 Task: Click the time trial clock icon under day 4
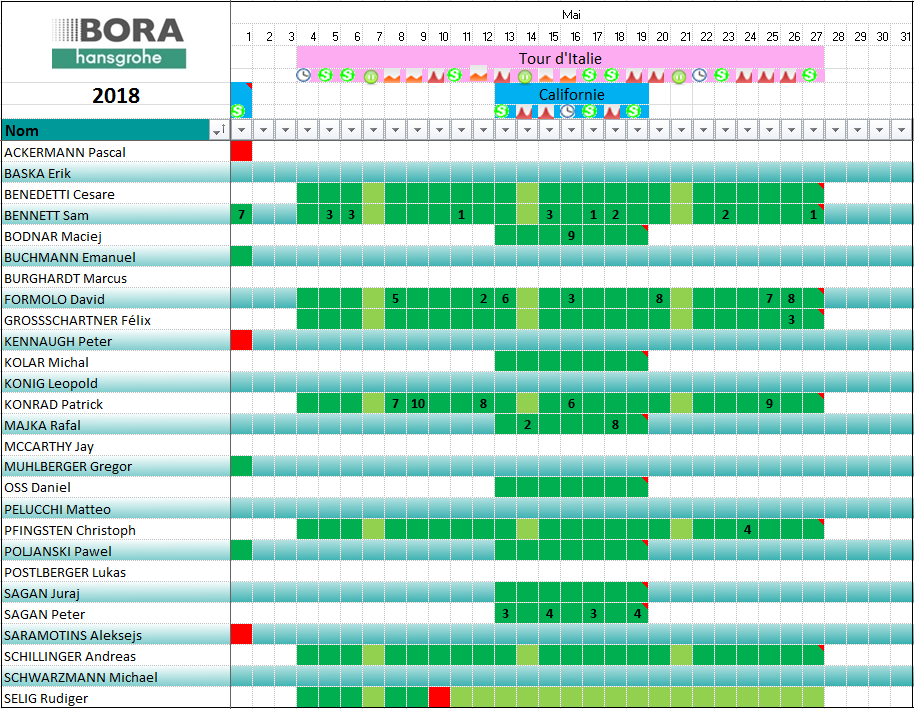point(303,75)
